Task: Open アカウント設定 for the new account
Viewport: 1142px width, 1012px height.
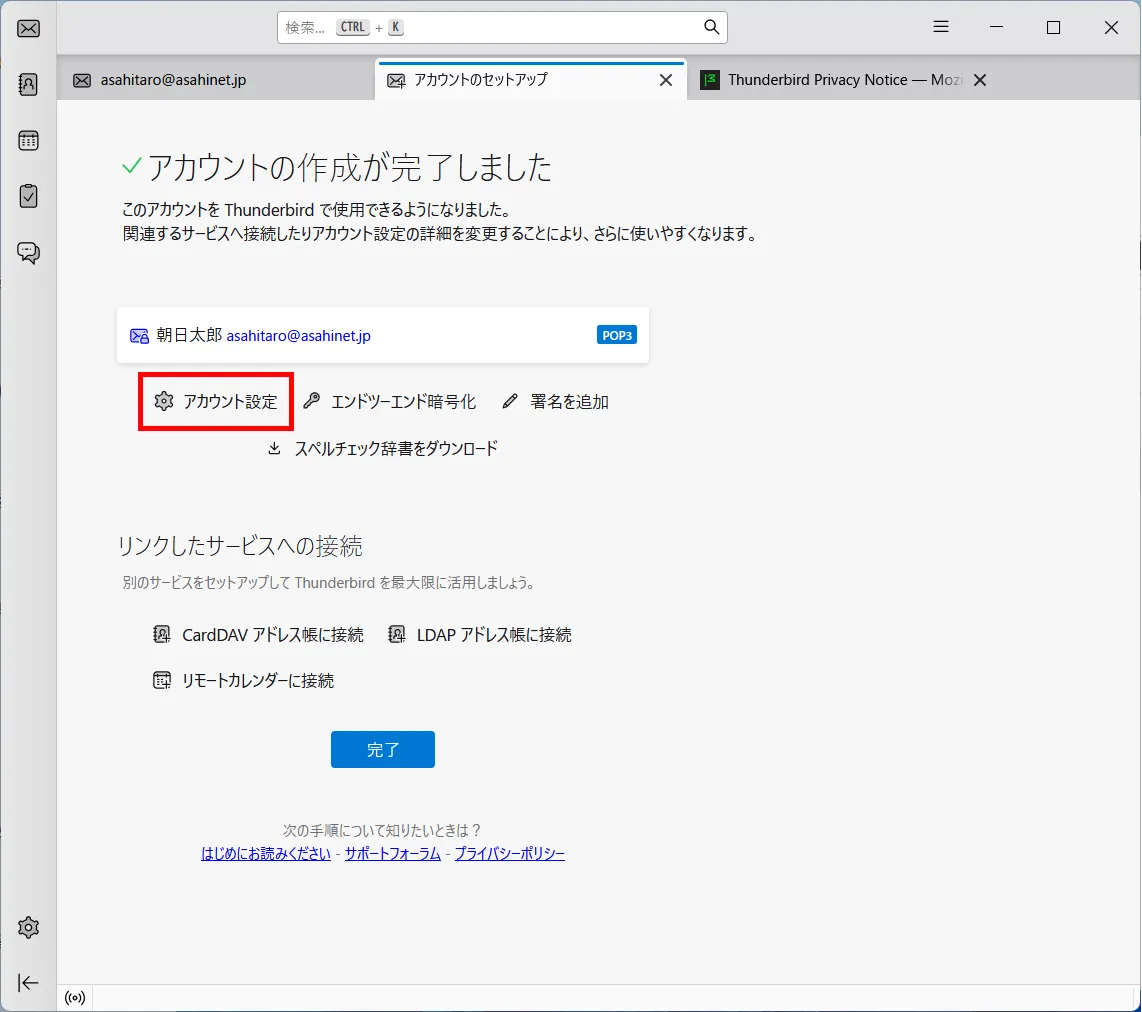Action: click(215, 400)
